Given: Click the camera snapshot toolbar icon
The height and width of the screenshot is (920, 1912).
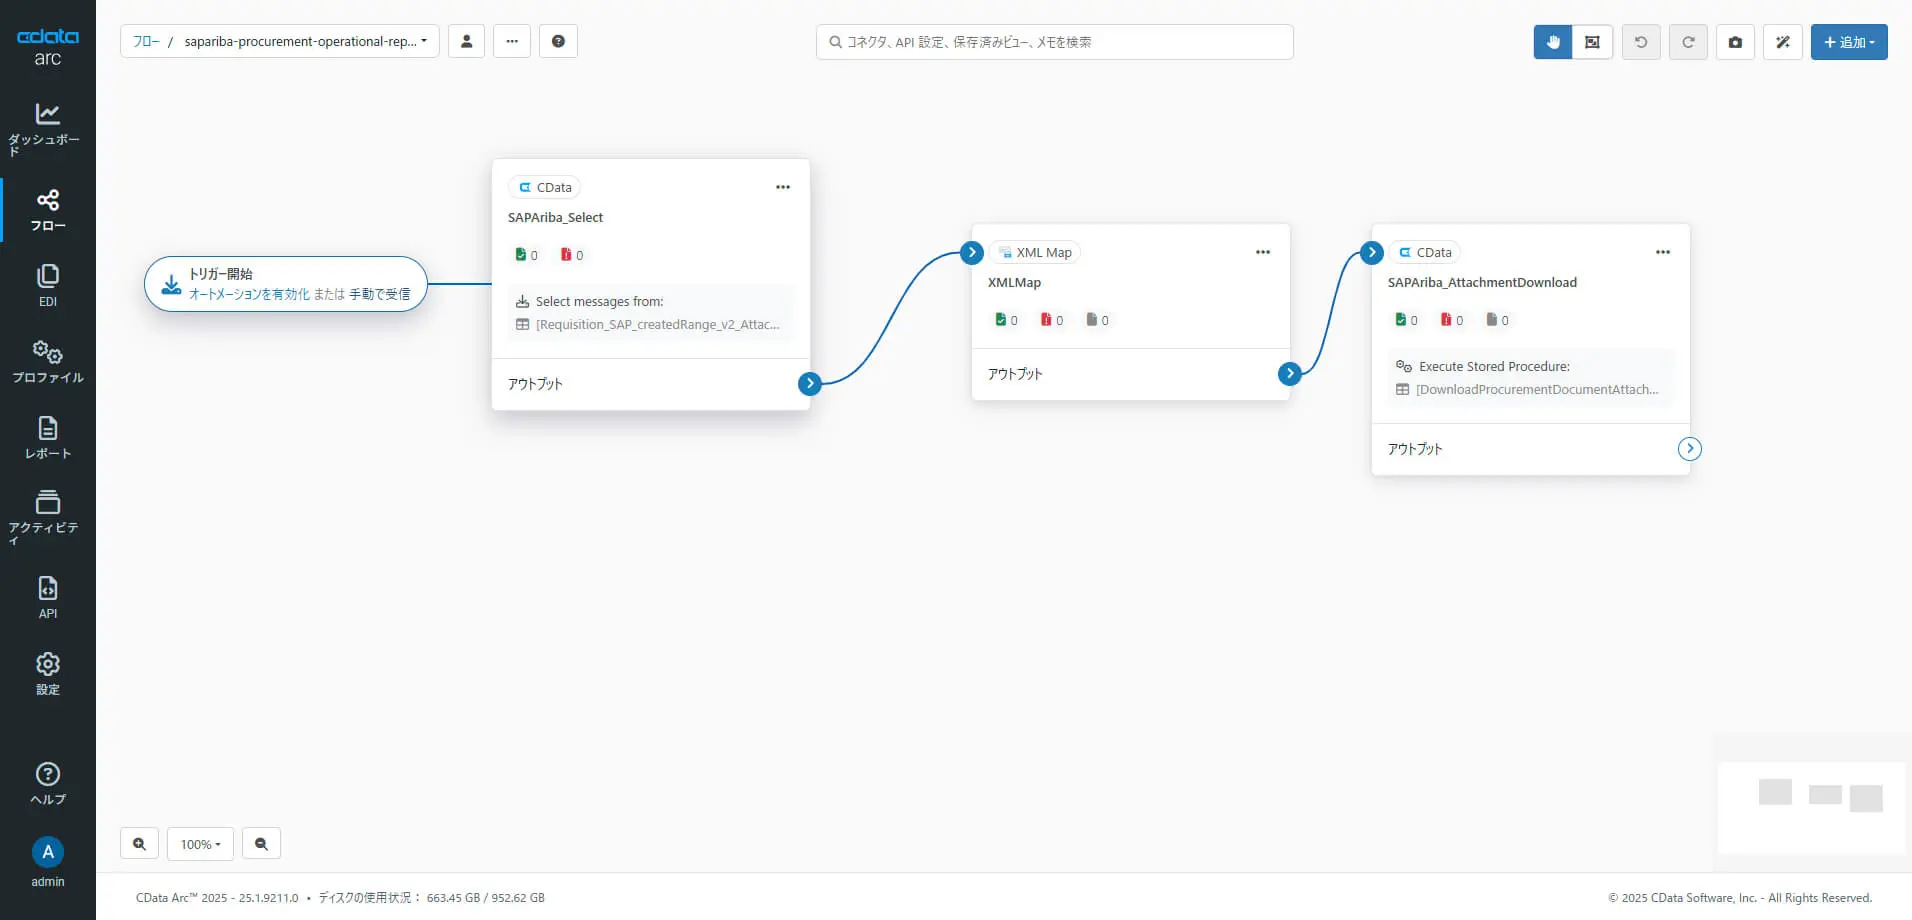Looking at the screenshot, I should [x=1735, y=42].
